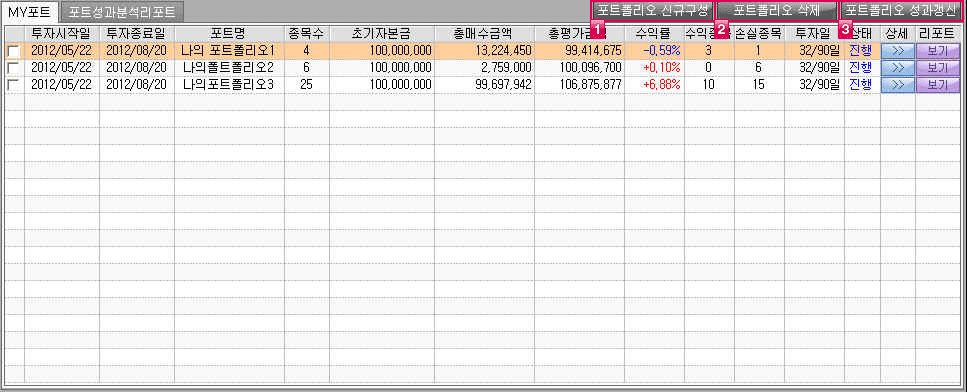Click the 수익률 column header
This screenshot has width=967, height=392.
pyautogui.click(x=654, y=33)
